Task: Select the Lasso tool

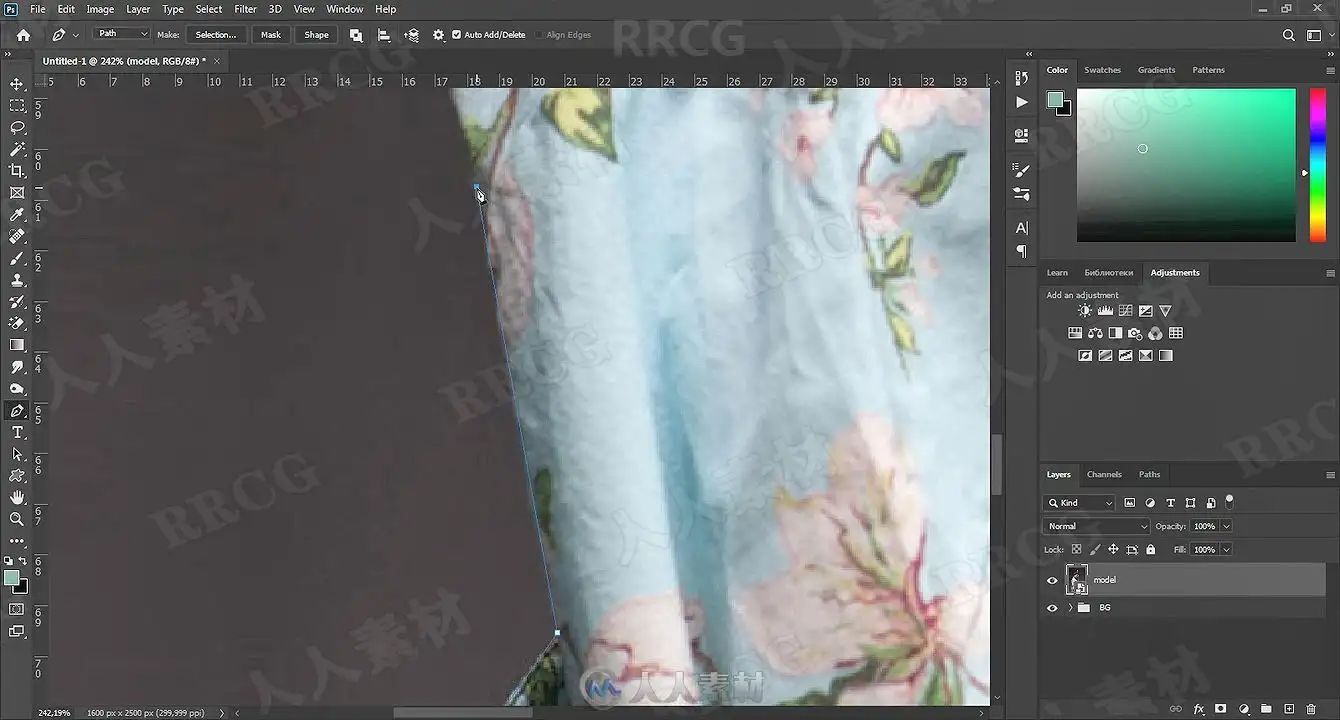Action: click(x=17, y=127)
